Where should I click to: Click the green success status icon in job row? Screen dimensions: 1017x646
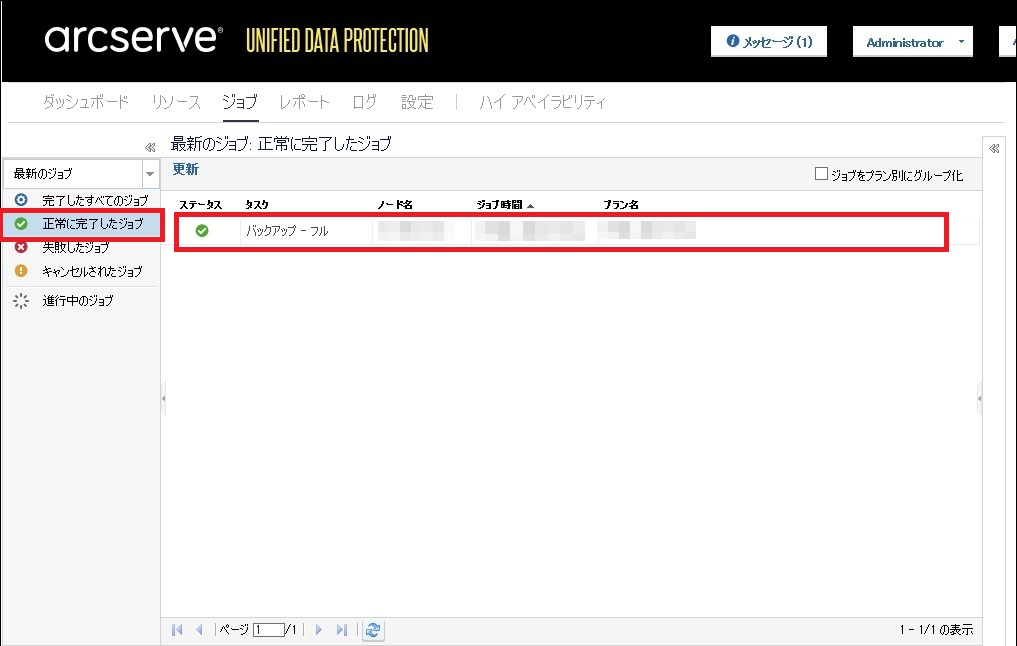click(x=202, y=231)
